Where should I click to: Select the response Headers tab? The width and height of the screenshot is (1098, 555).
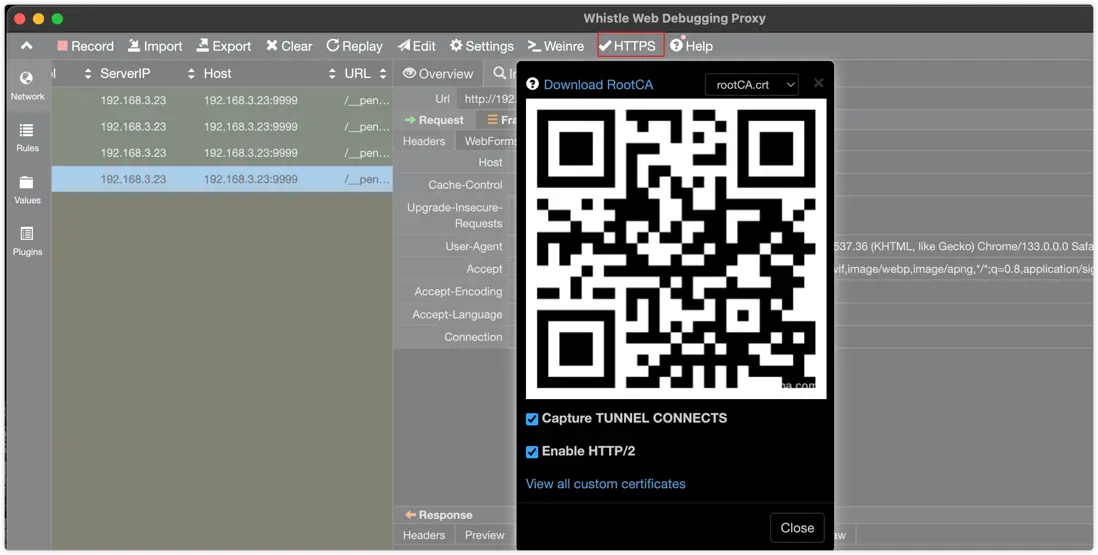pyautogui.click(x=424, y=535)
